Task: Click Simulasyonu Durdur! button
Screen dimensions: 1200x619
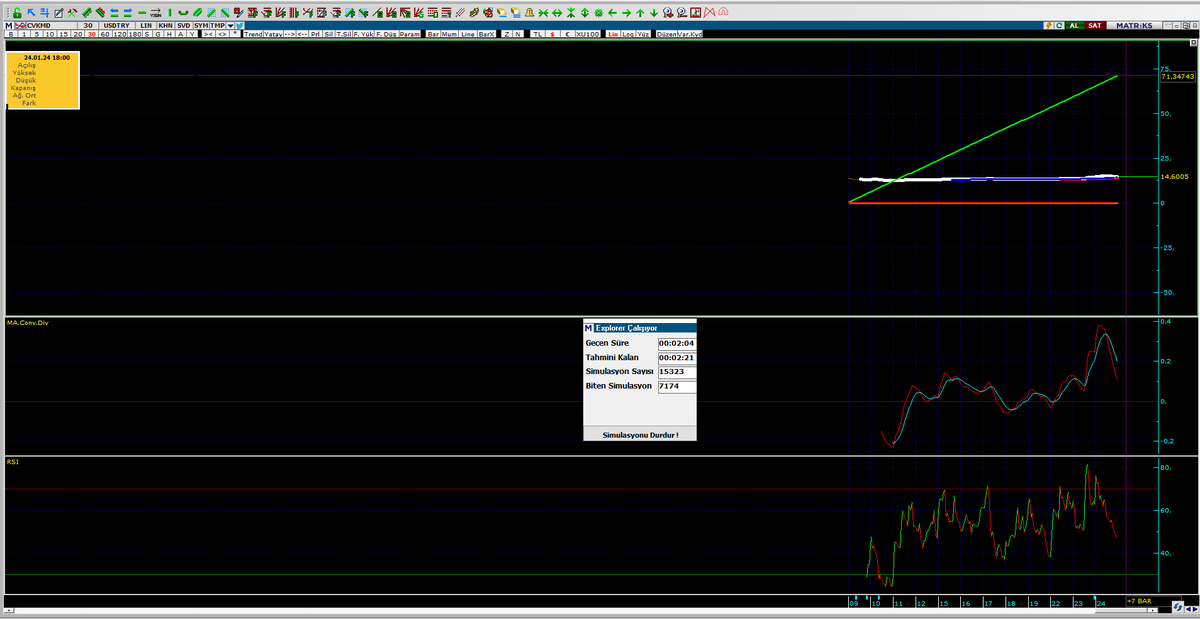Action: 639,435
